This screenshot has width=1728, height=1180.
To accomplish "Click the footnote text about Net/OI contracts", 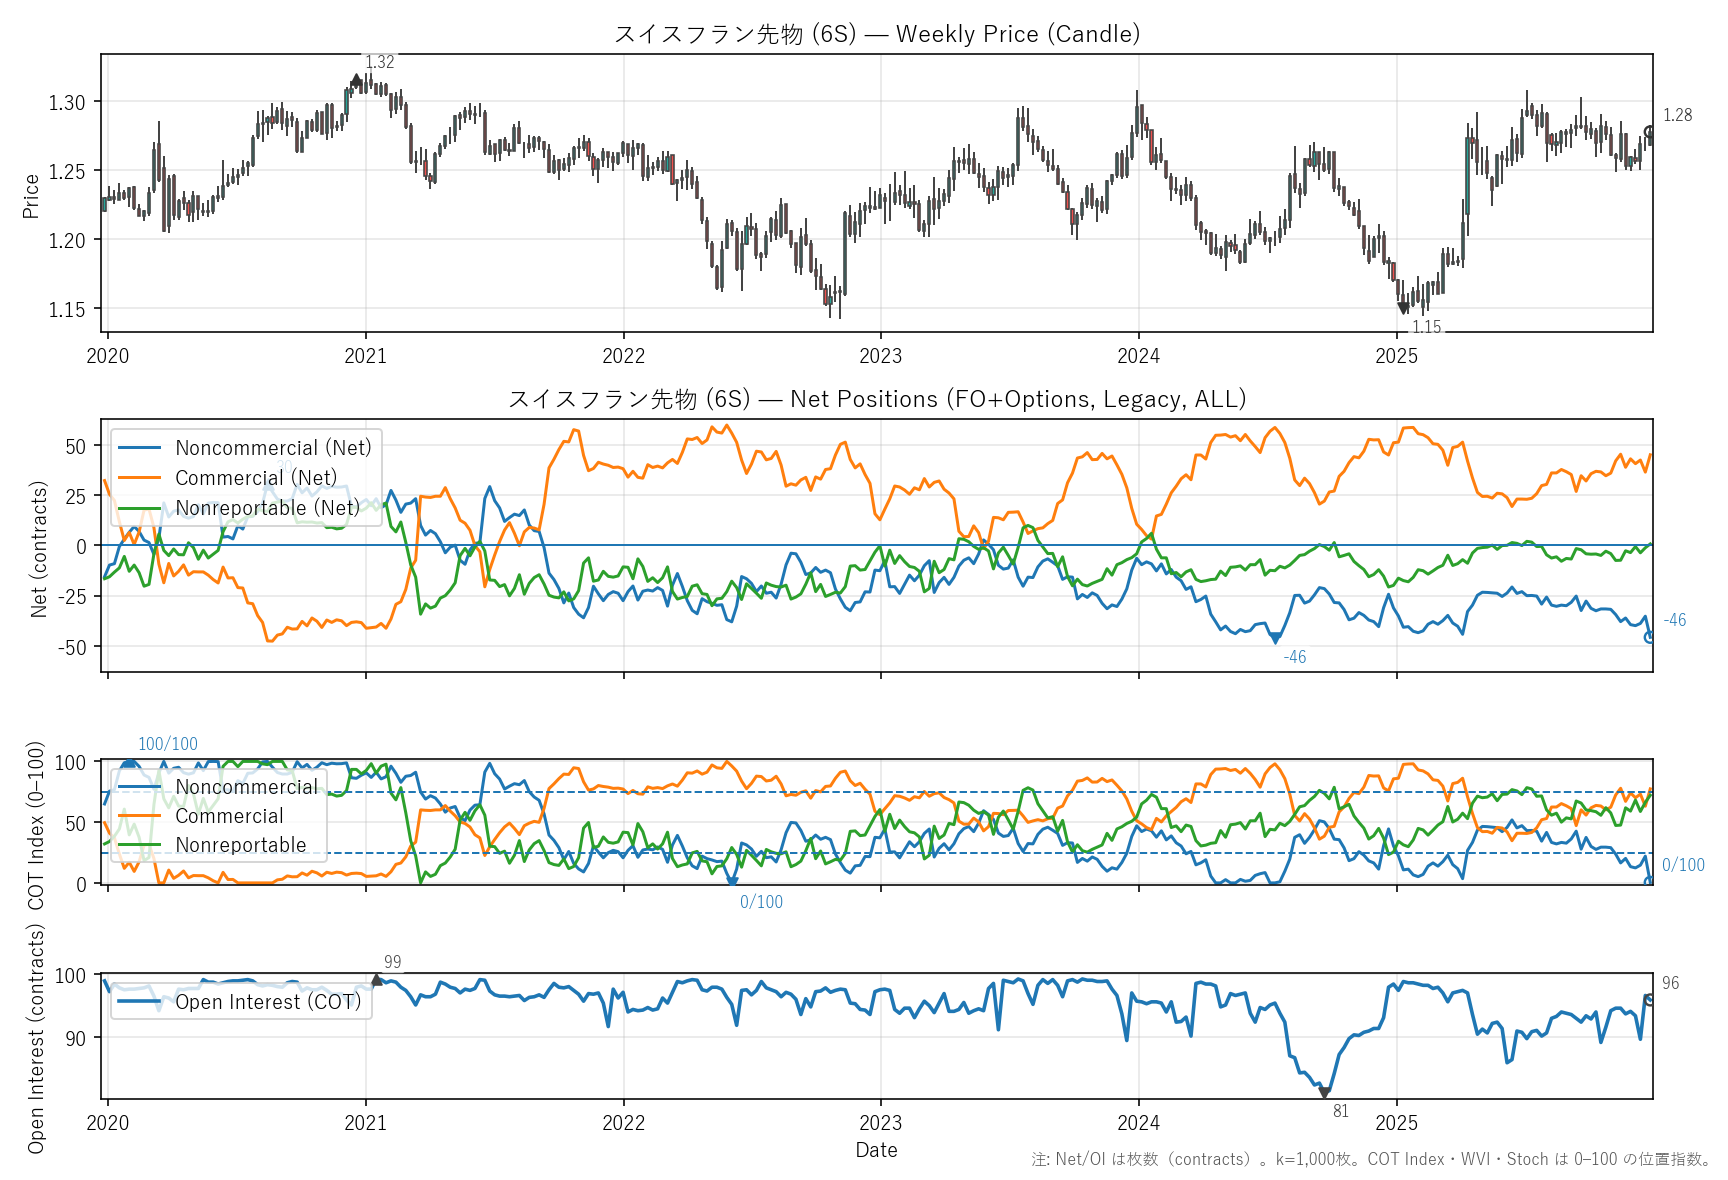I will (x=1371, y=1159).
